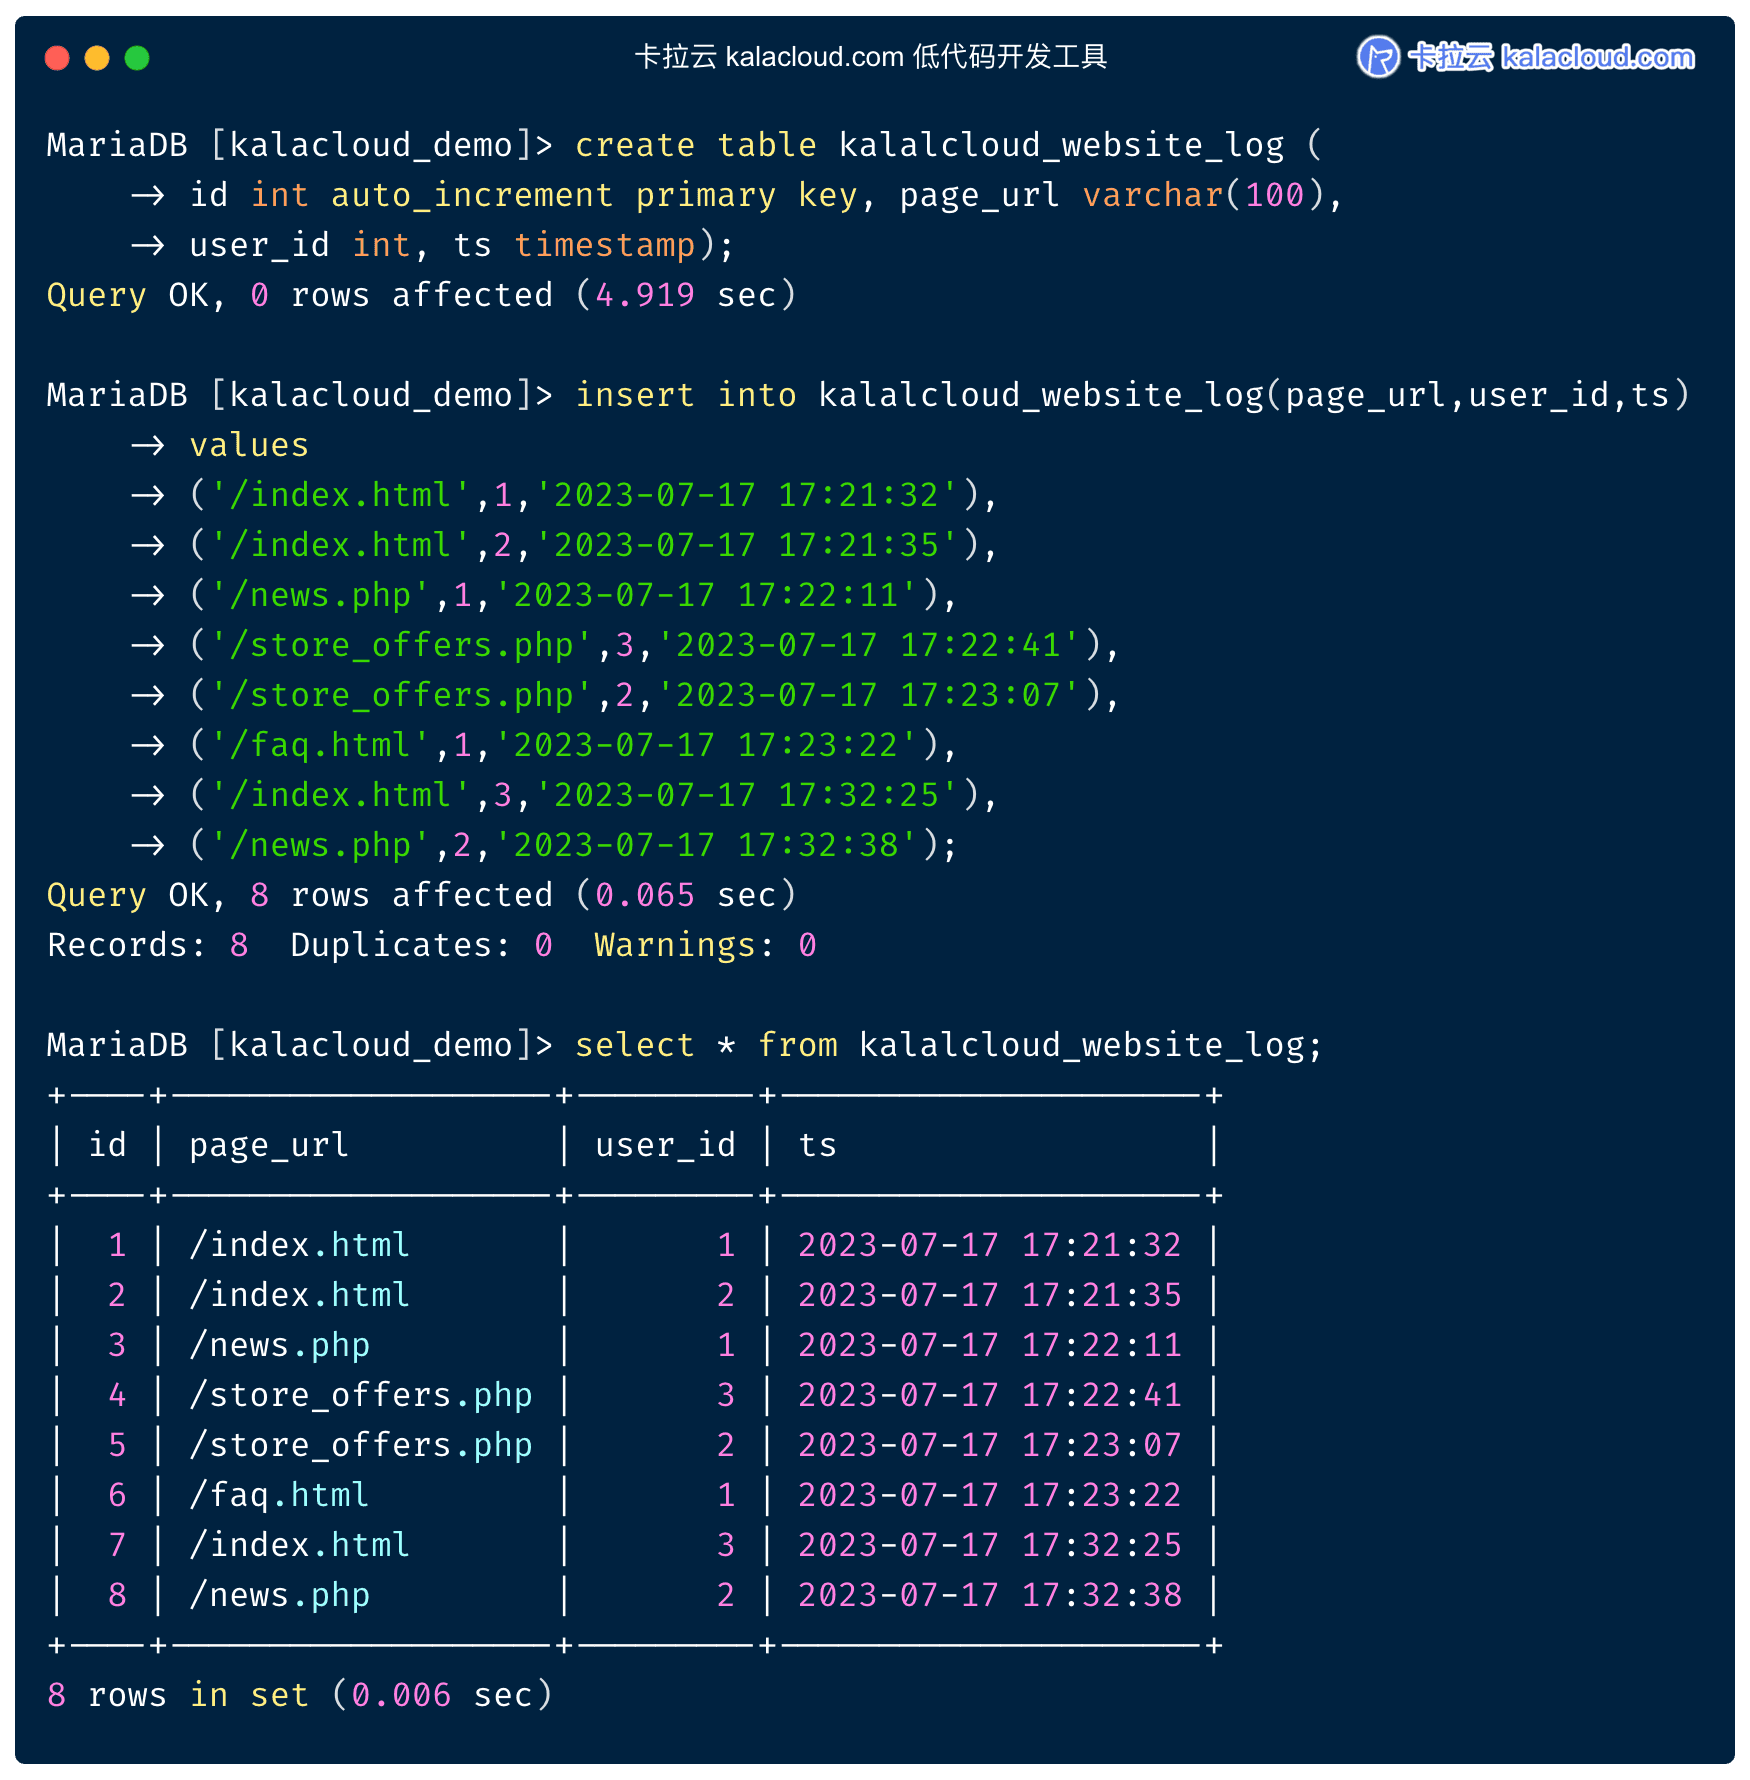Click the 'insert into' keywords
The image size is (1750, 1780).
(x=685, y=395)
